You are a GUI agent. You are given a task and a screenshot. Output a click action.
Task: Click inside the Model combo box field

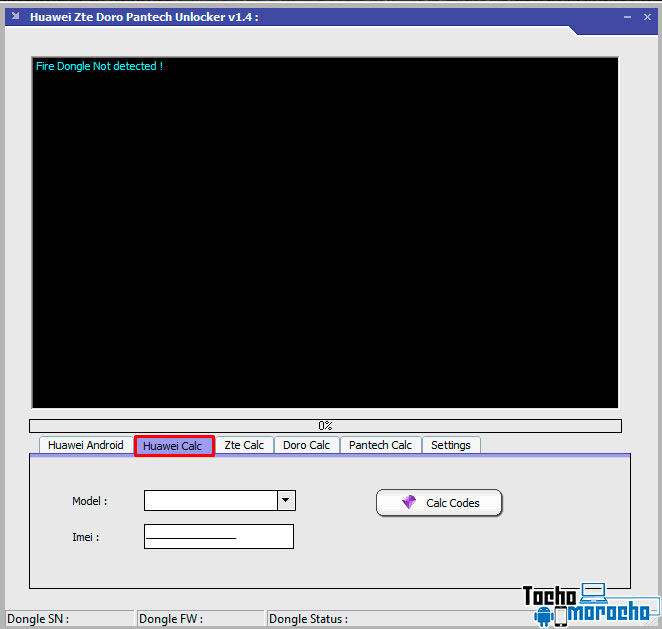[x=211, y=500]
